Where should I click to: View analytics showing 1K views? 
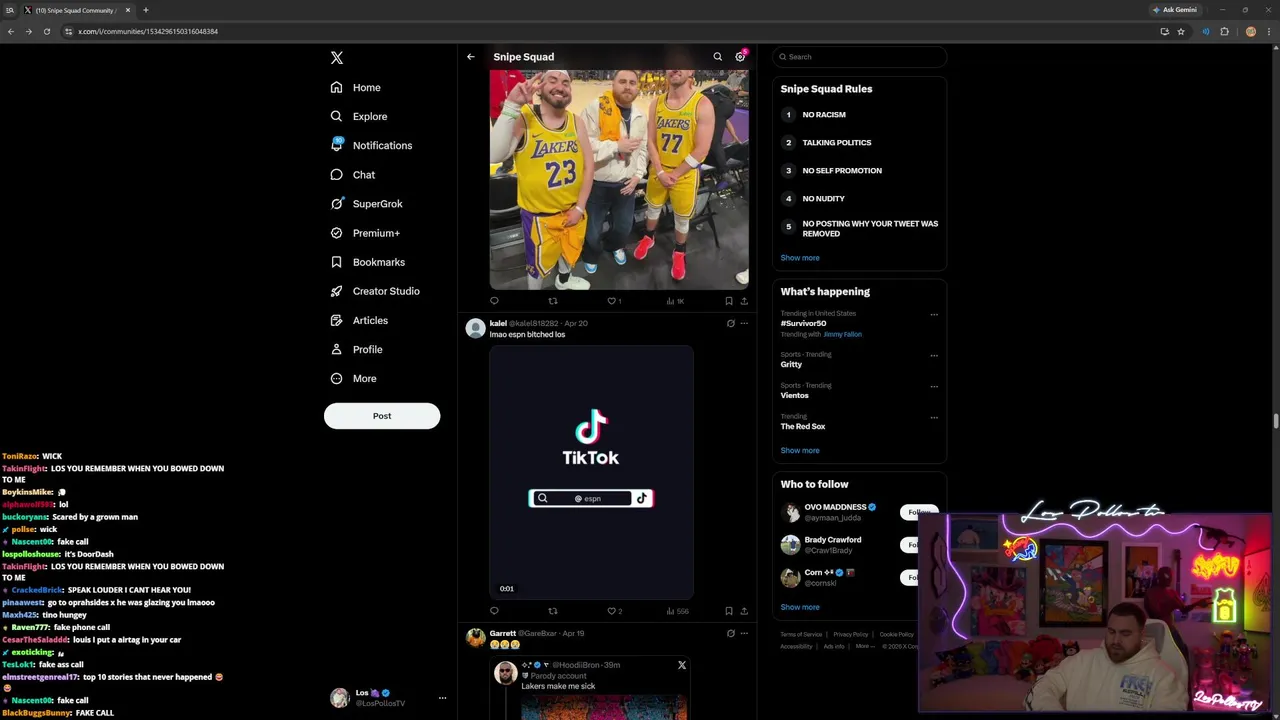click(675, 301)
